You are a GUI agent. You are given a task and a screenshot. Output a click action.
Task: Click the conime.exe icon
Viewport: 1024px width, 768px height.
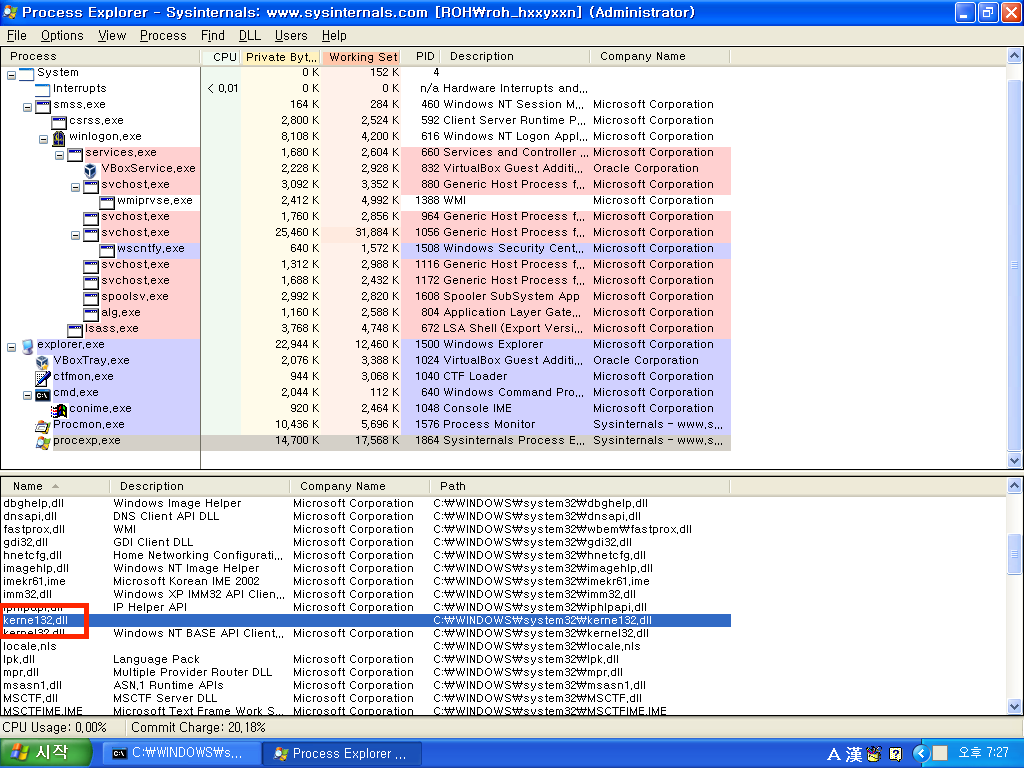tap(59, 409)
